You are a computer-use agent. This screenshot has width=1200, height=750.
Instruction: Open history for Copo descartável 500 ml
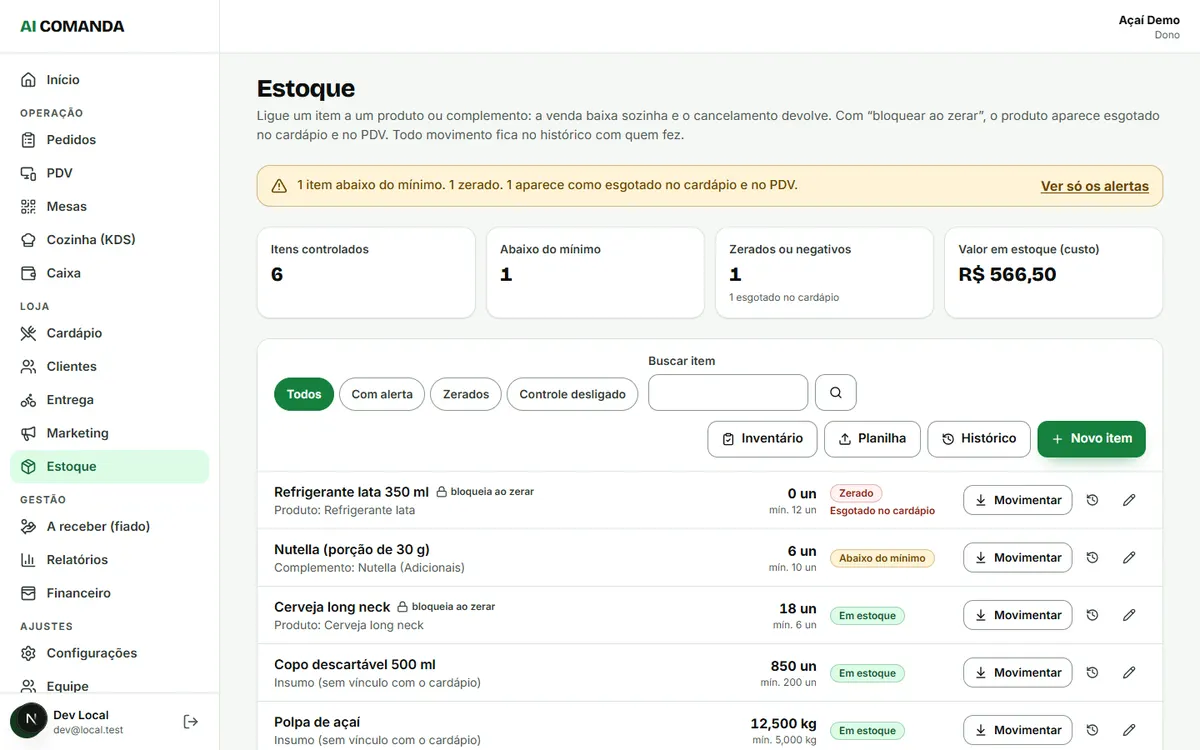tap(1092, 673)
